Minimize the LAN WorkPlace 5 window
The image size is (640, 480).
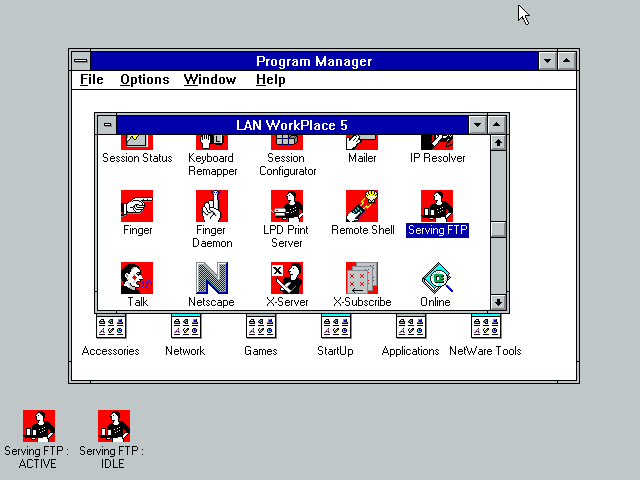(x=477, y=125)
